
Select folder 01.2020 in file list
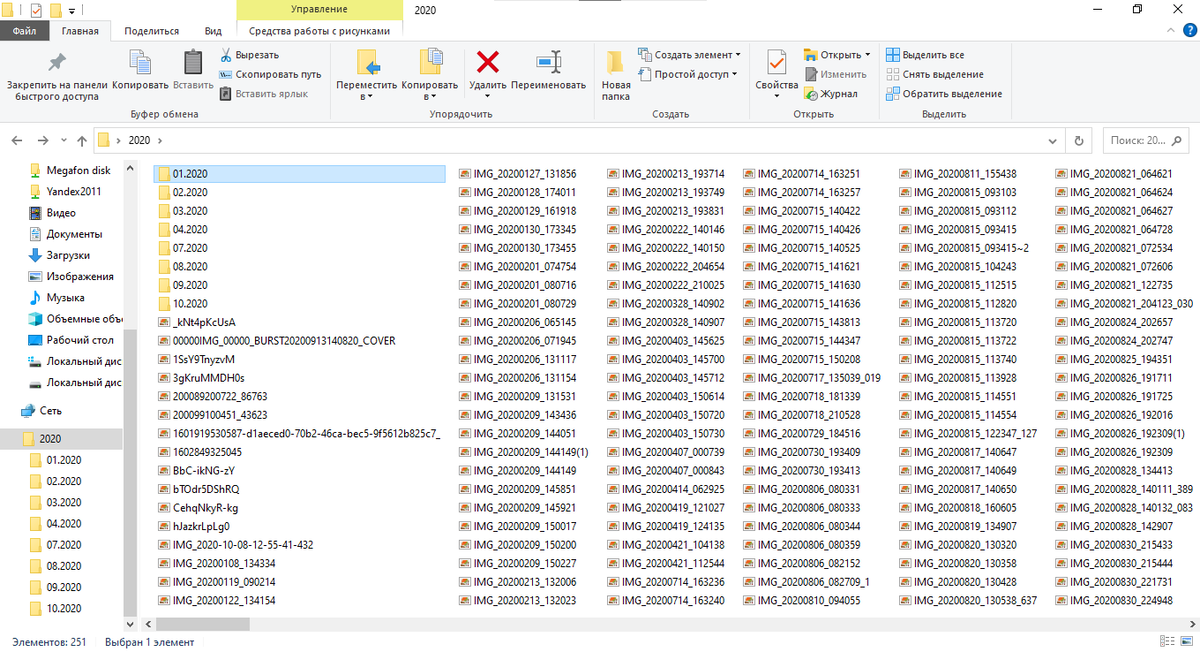click(300, 173)
